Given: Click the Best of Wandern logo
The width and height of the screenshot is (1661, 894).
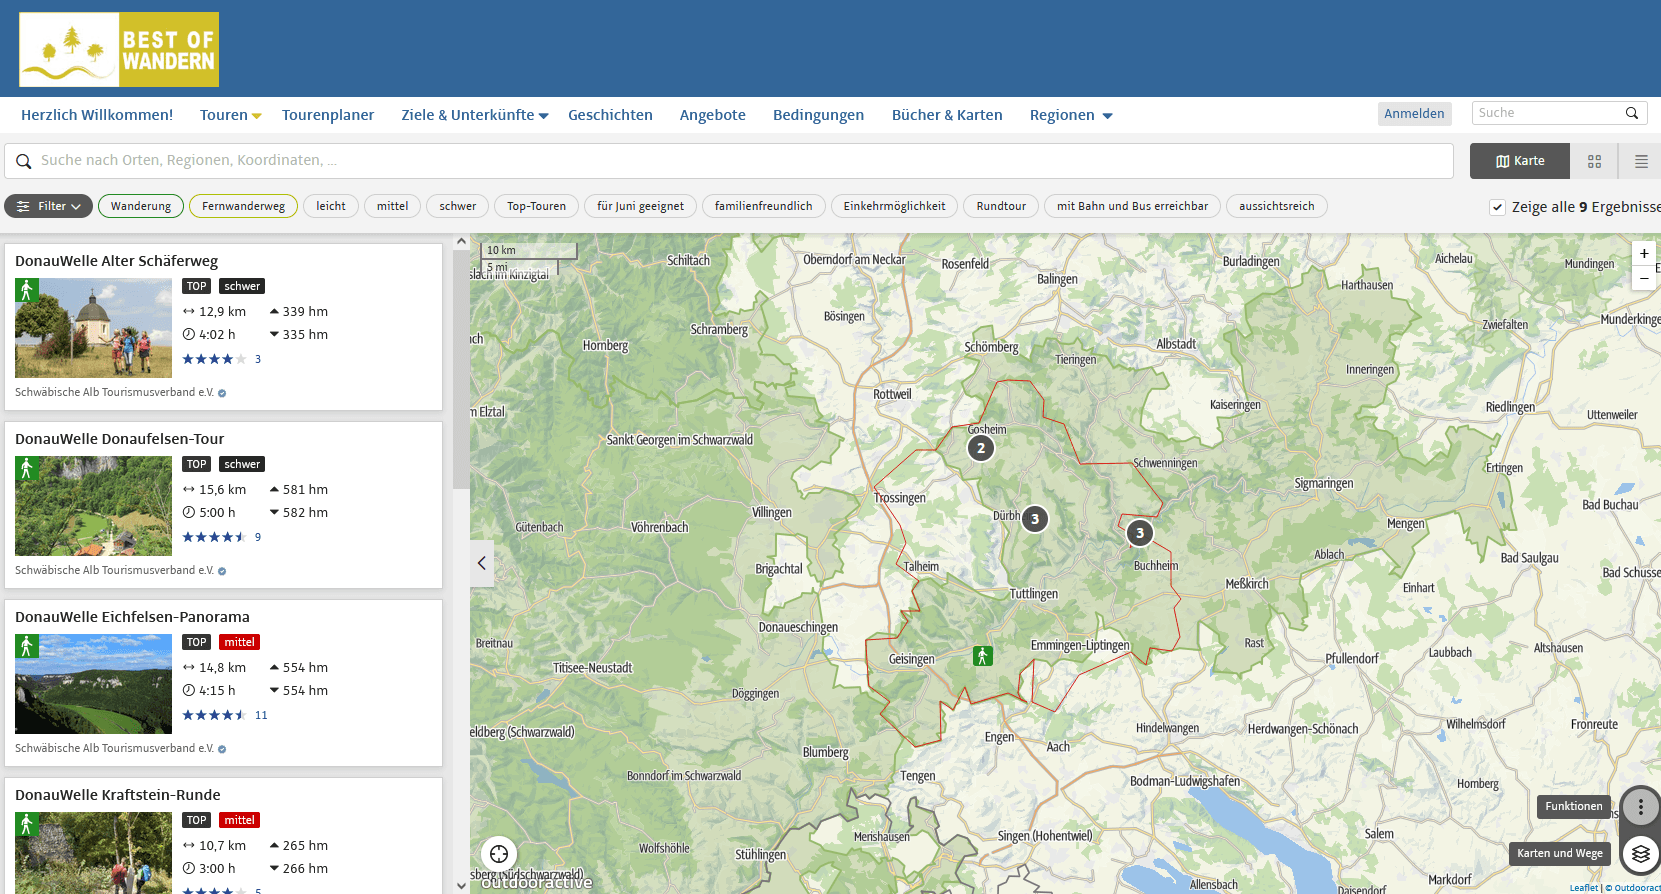Looking at the screenshot, I should pyautogui.click(x=119, y=50).
